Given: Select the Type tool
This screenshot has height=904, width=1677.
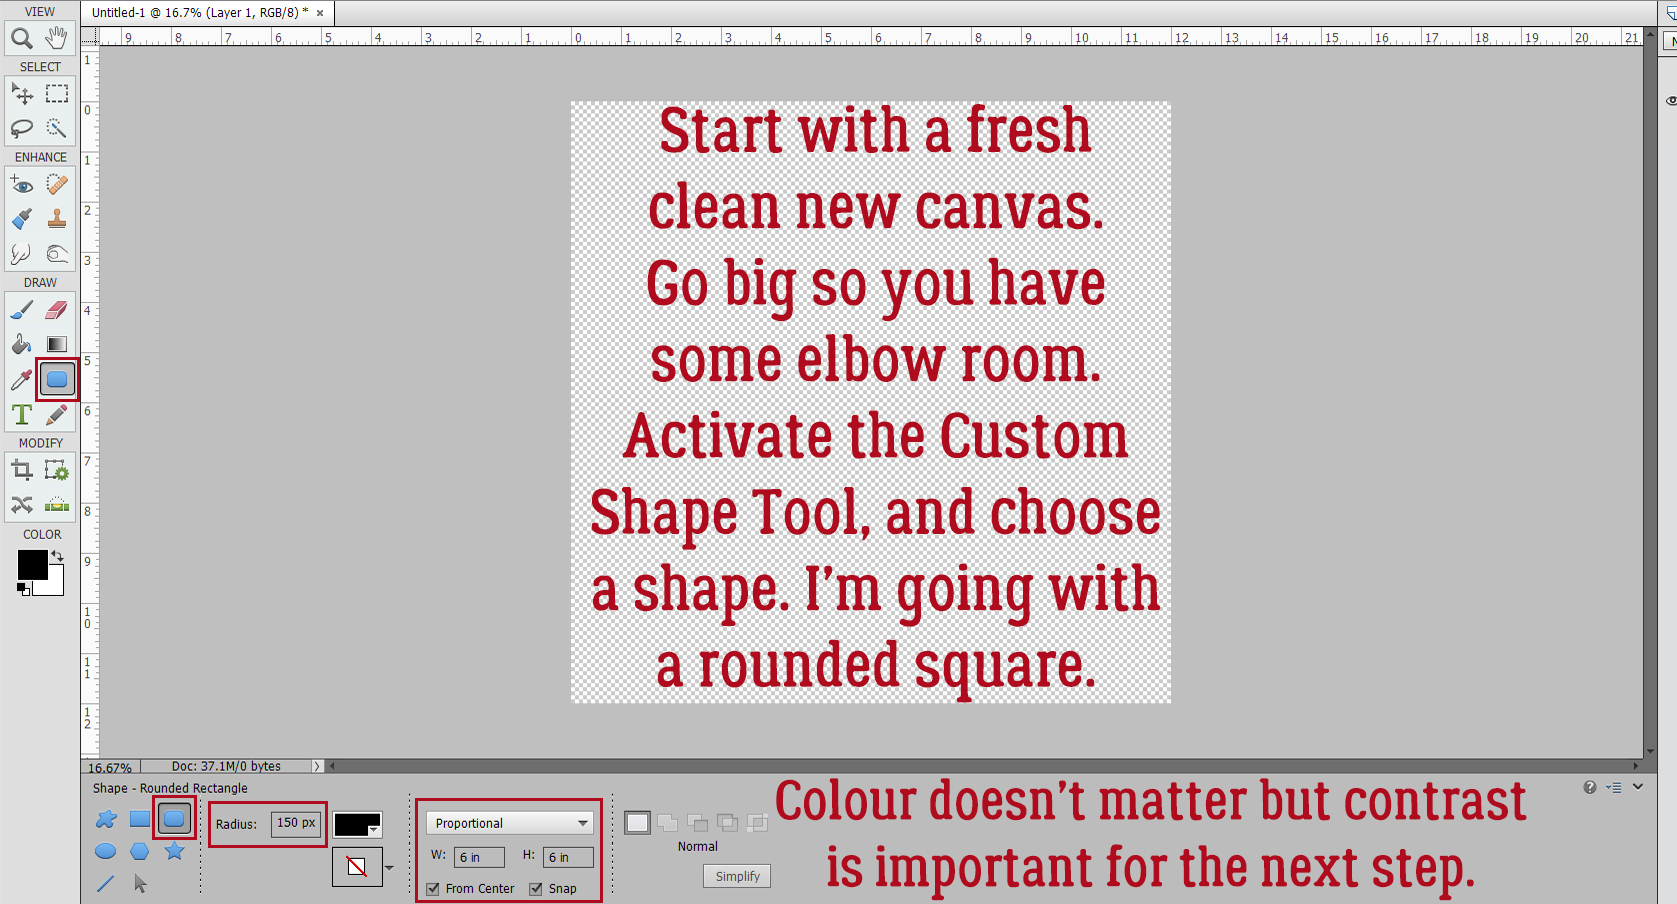Looking at the screenshot, I should [22, 414].
